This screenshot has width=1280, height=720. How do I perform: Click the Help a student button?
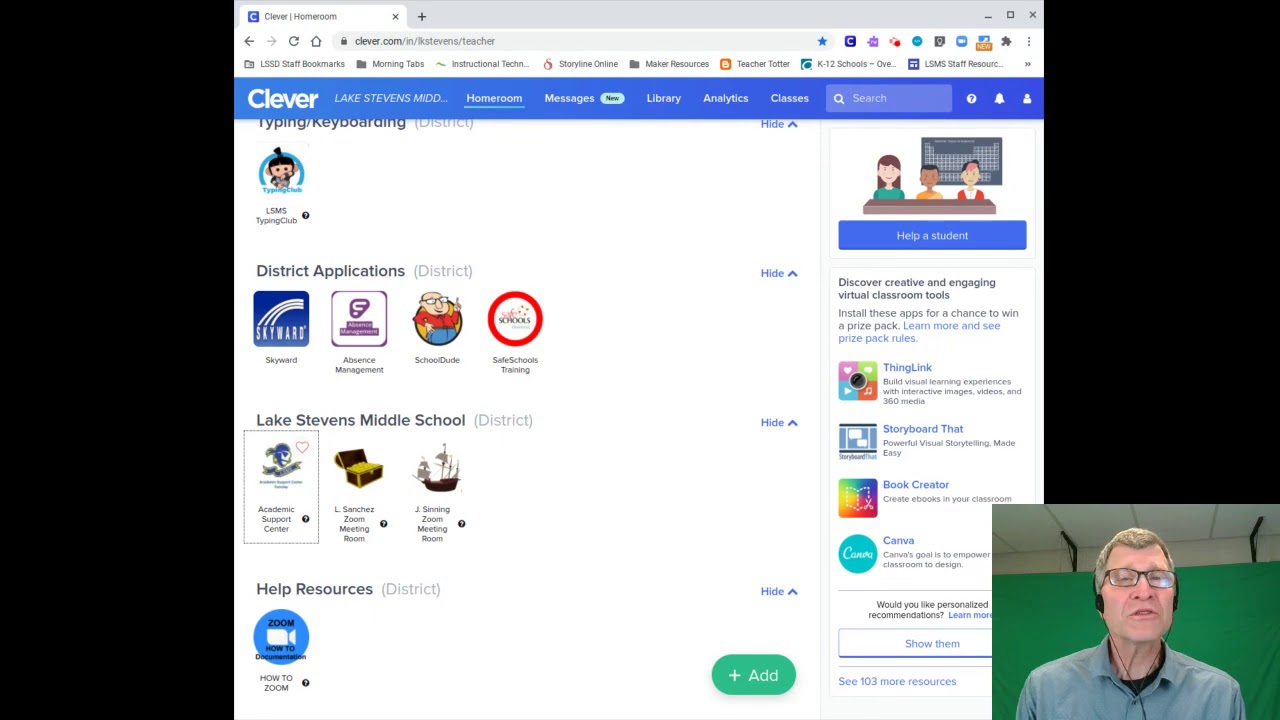tap(932, 235)
